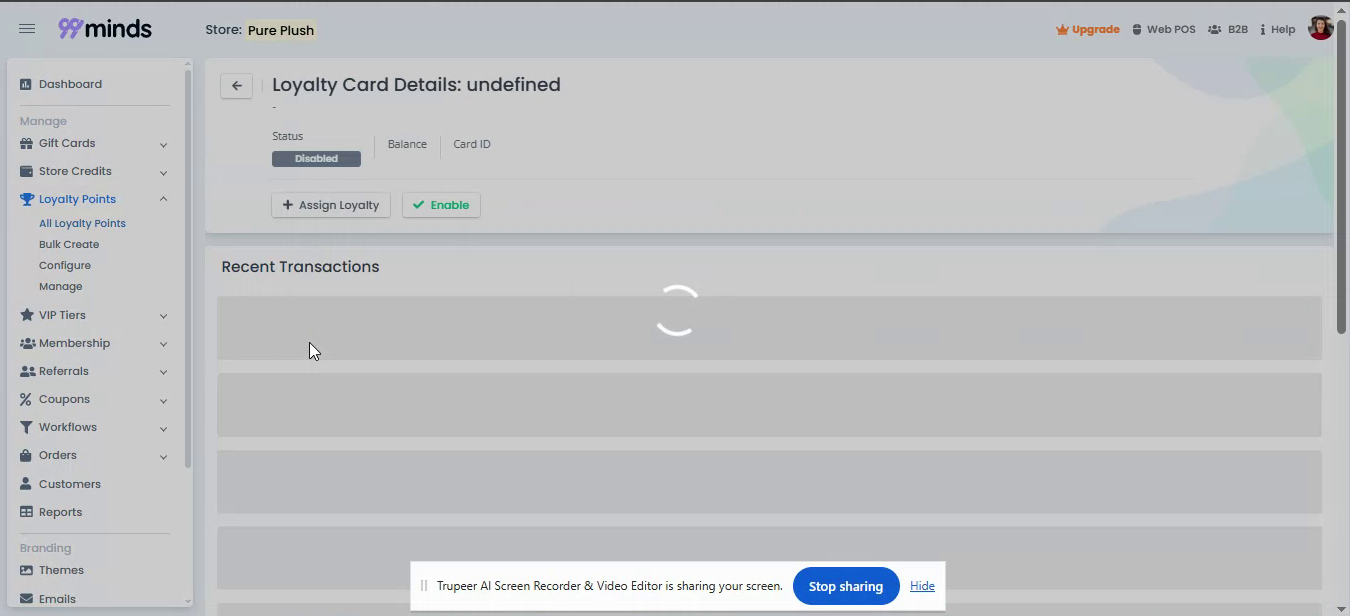Click the 99minds logo

coord(105,29)
